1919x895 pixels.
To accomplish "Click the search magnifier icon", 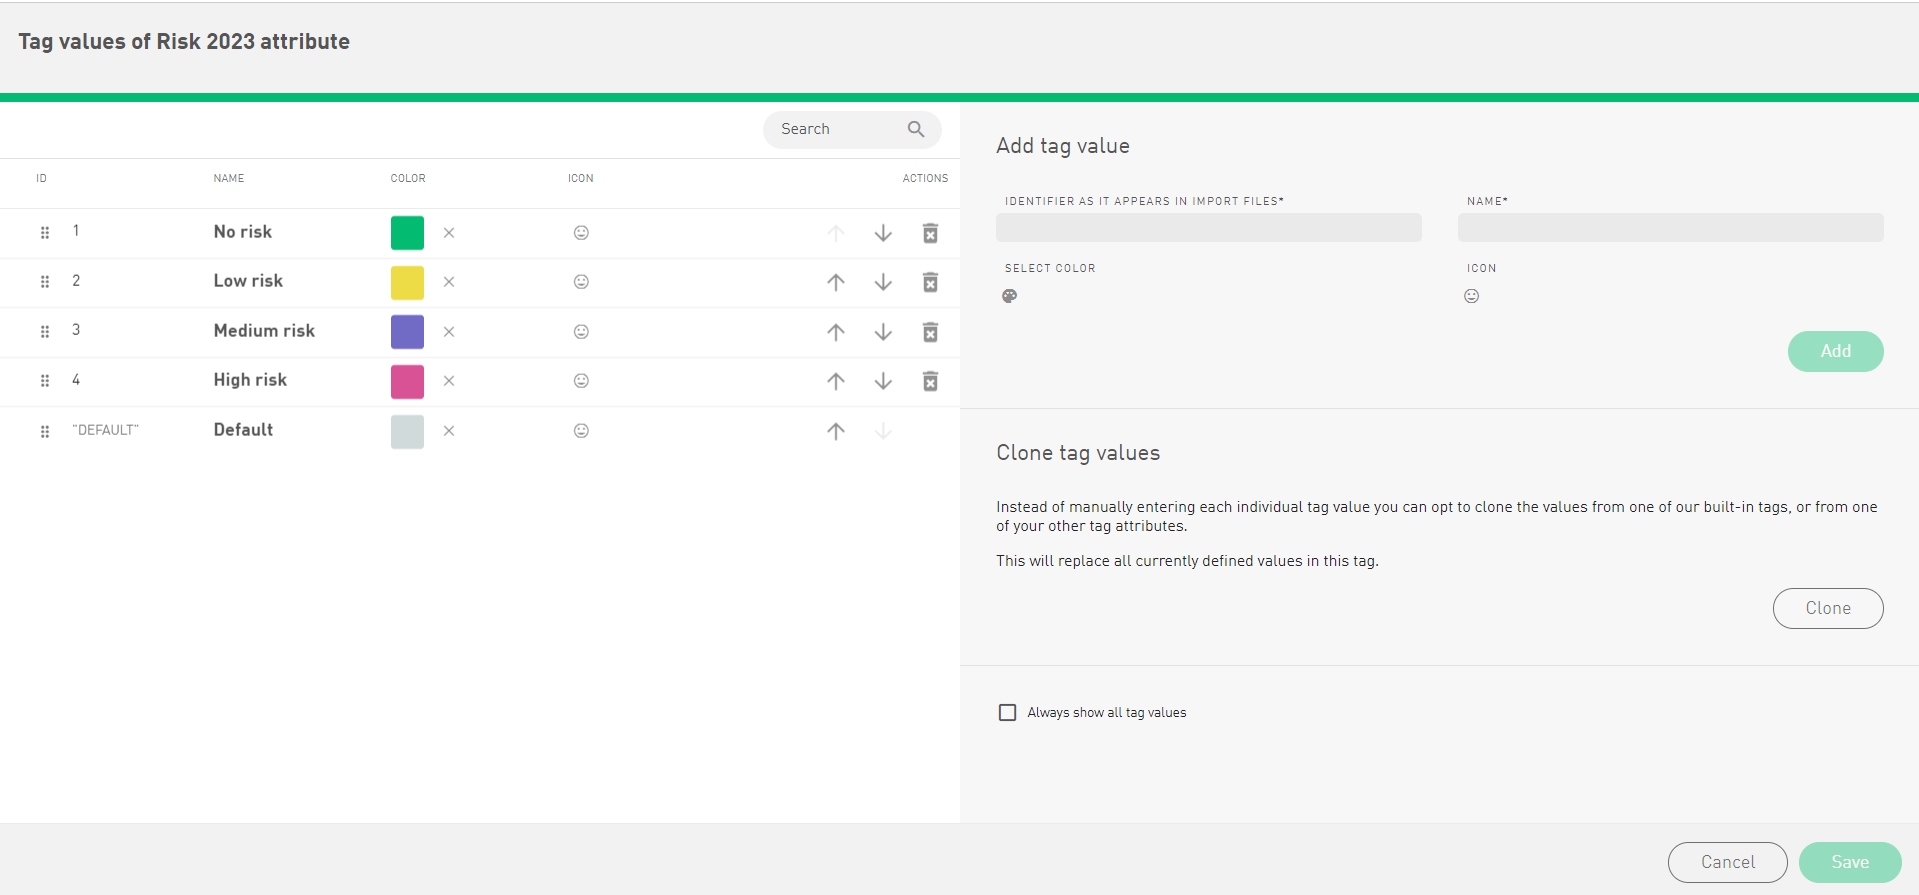I will tap(915, 129).
